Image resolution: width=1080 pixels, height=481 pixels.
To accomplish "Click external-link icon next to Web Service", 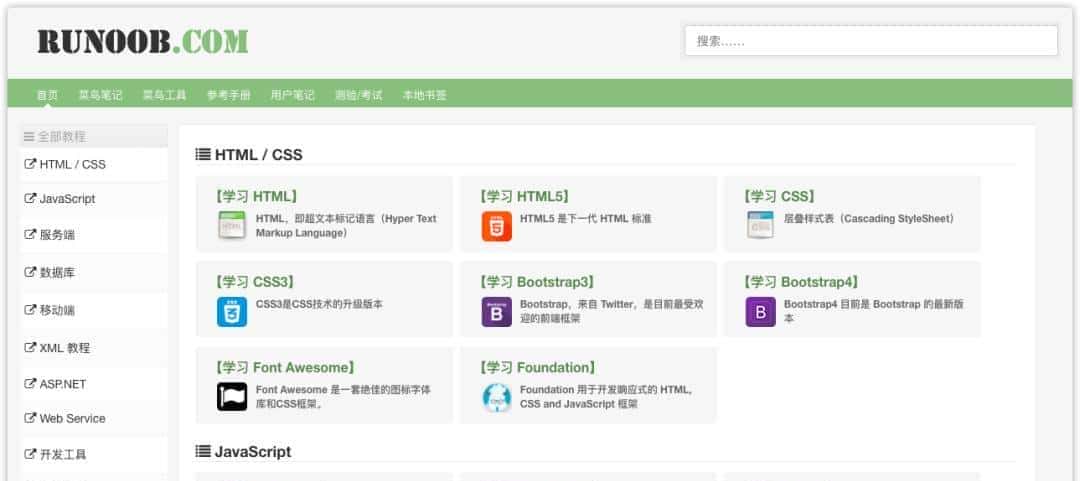I will coord(30,418).
